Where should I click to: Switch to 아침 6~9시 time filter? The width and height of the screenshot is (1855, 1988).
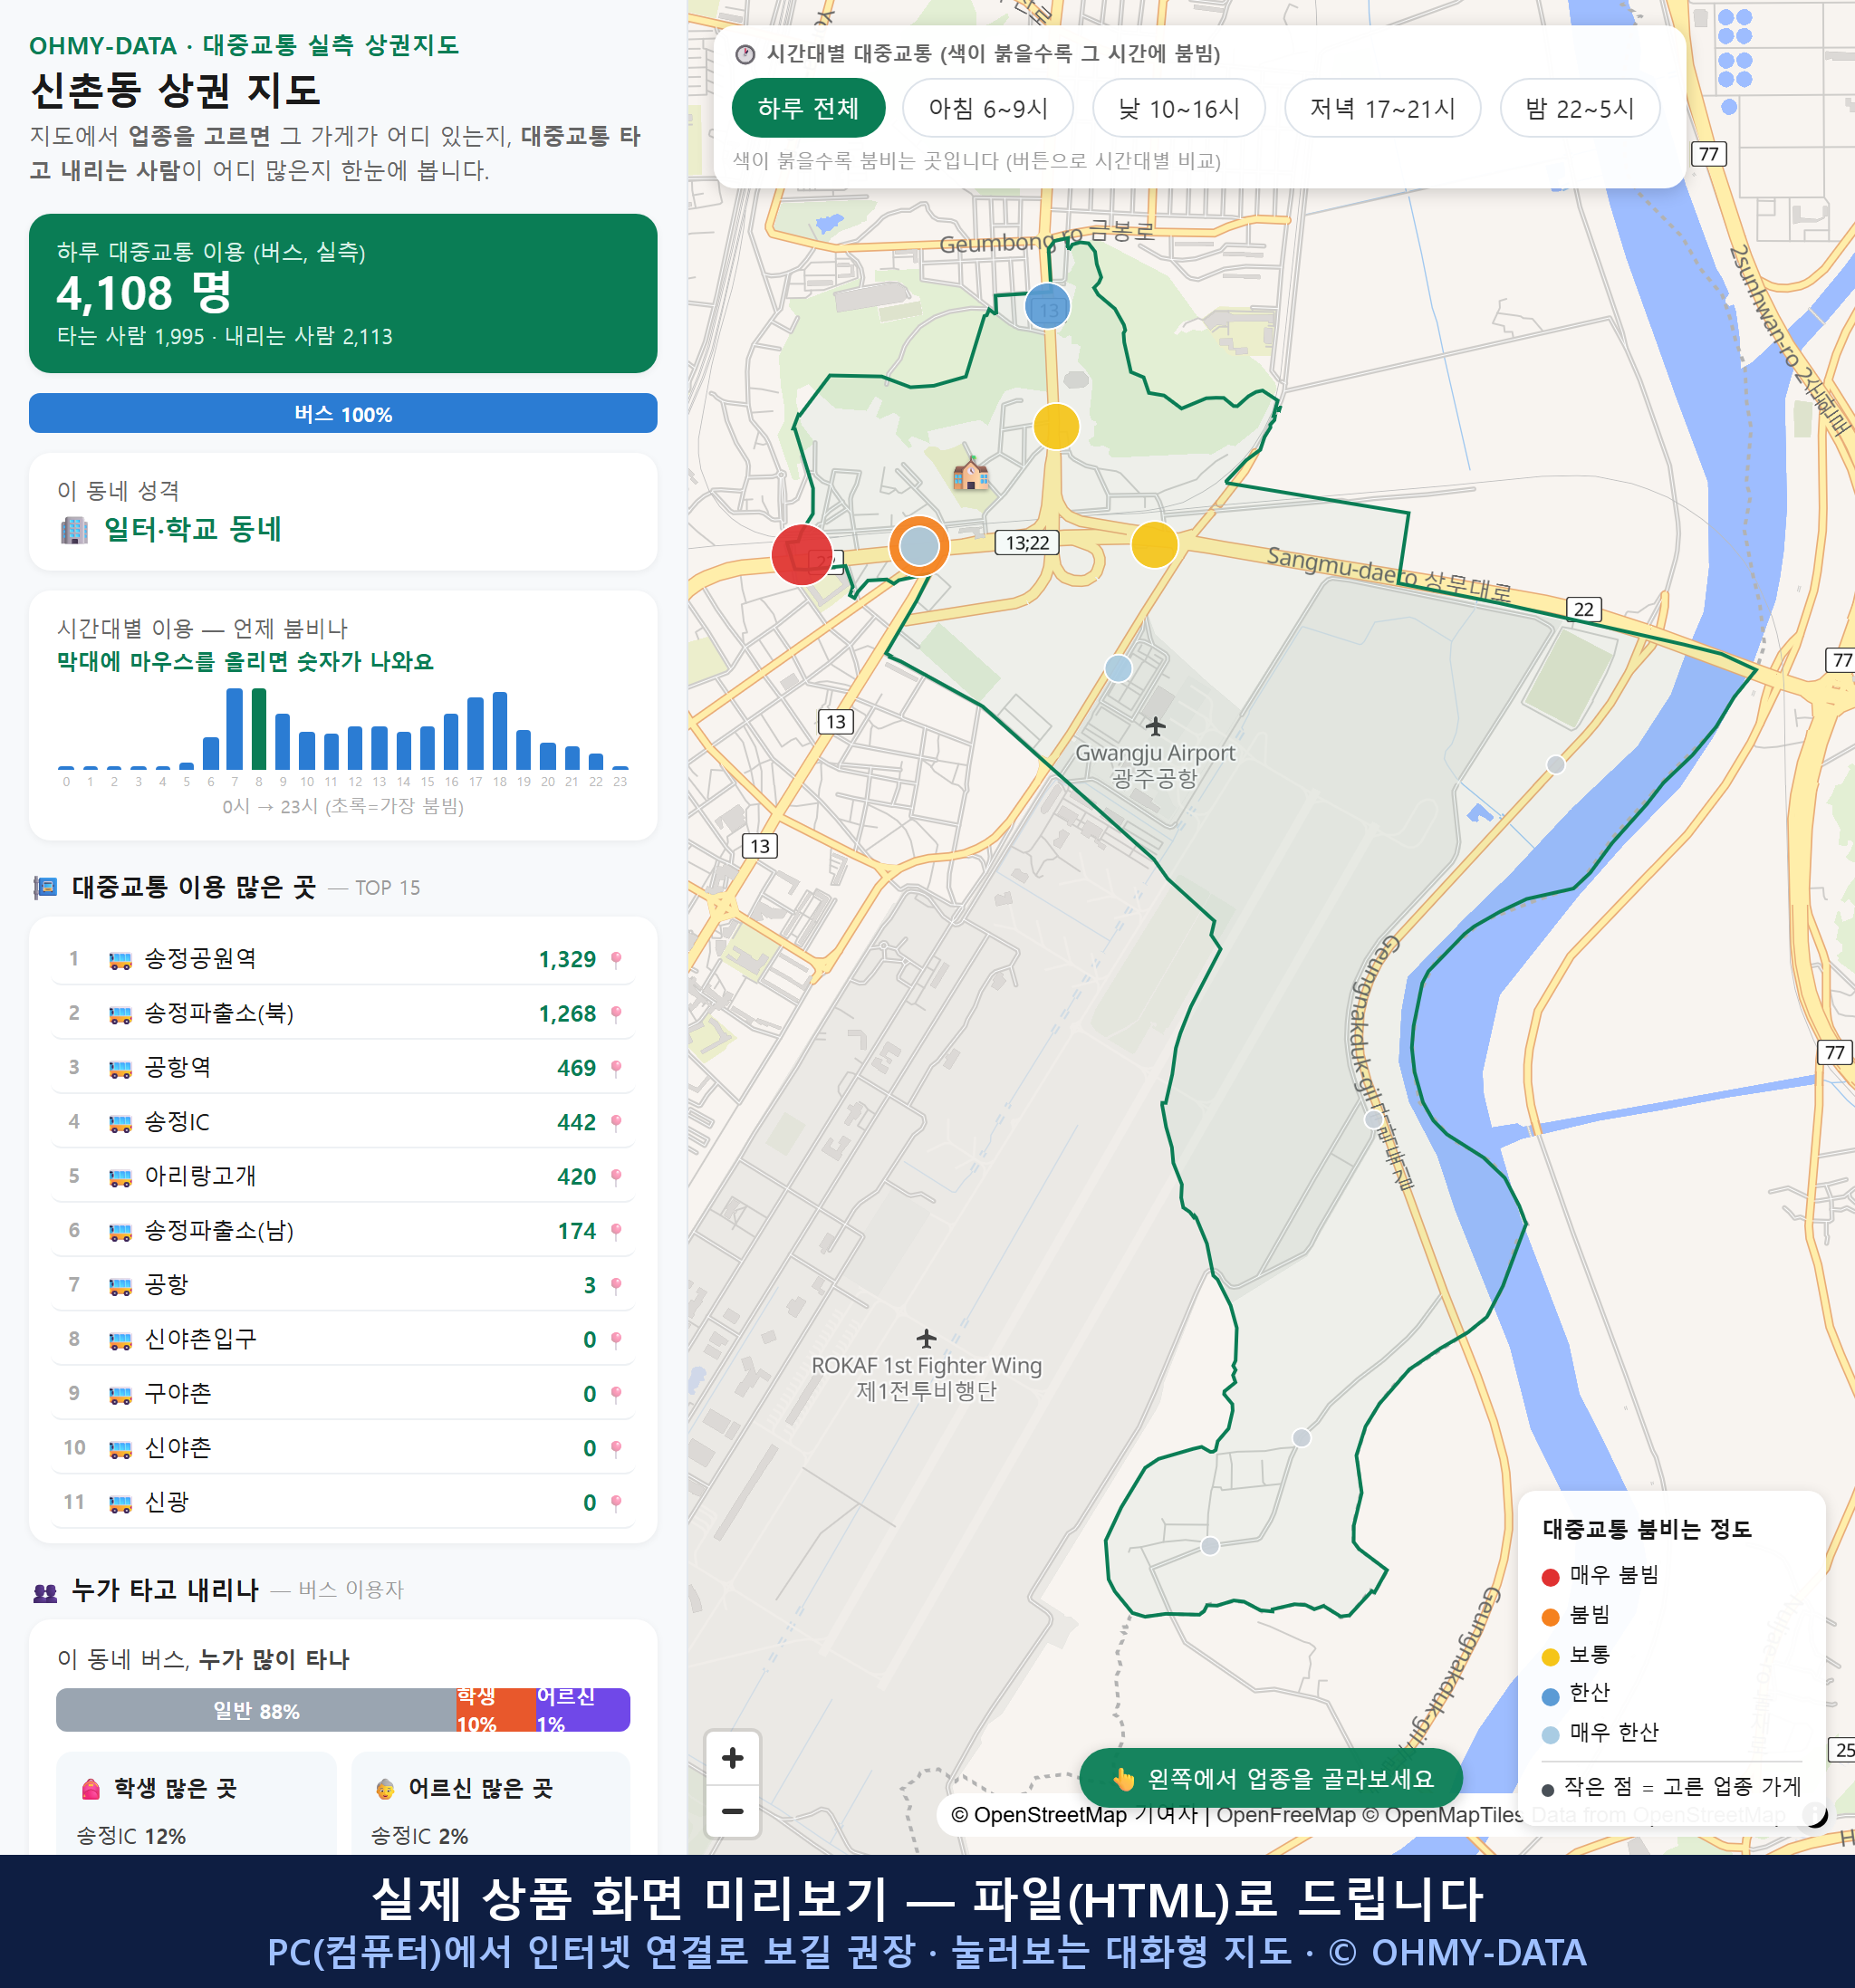(x=987, y=108)
